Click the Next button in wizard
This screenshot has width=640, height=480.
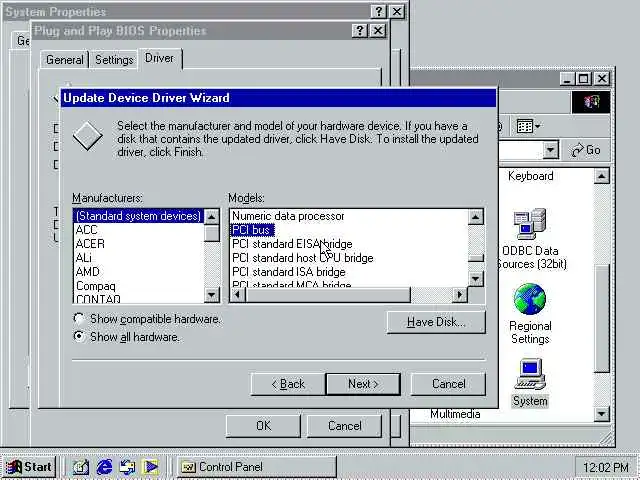click(363, 384)
